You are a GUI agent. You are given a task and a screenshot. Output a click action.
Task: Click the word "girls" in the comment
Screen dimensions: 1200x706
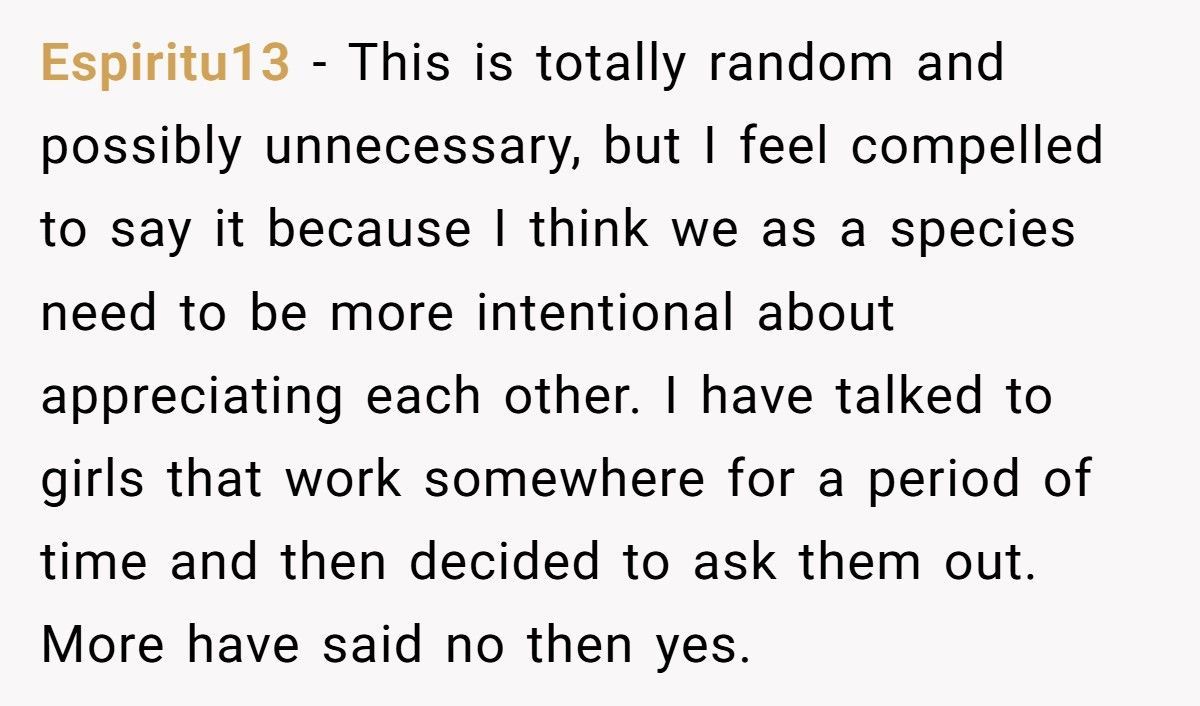(x=88, y=479)
